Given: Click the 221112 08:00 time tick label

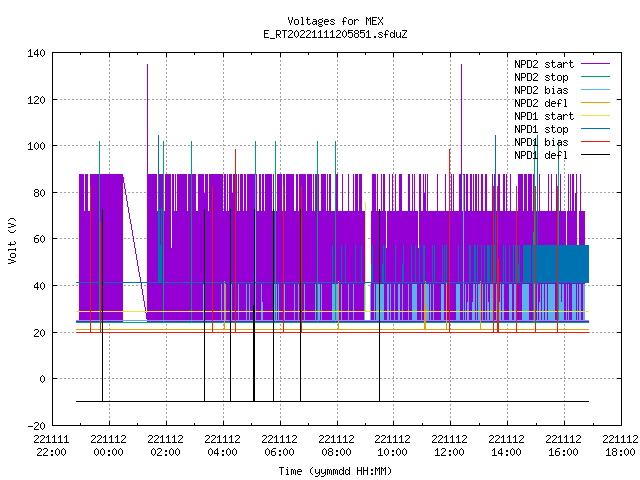Looking at the screenshot, I should [x=336, y=446].
